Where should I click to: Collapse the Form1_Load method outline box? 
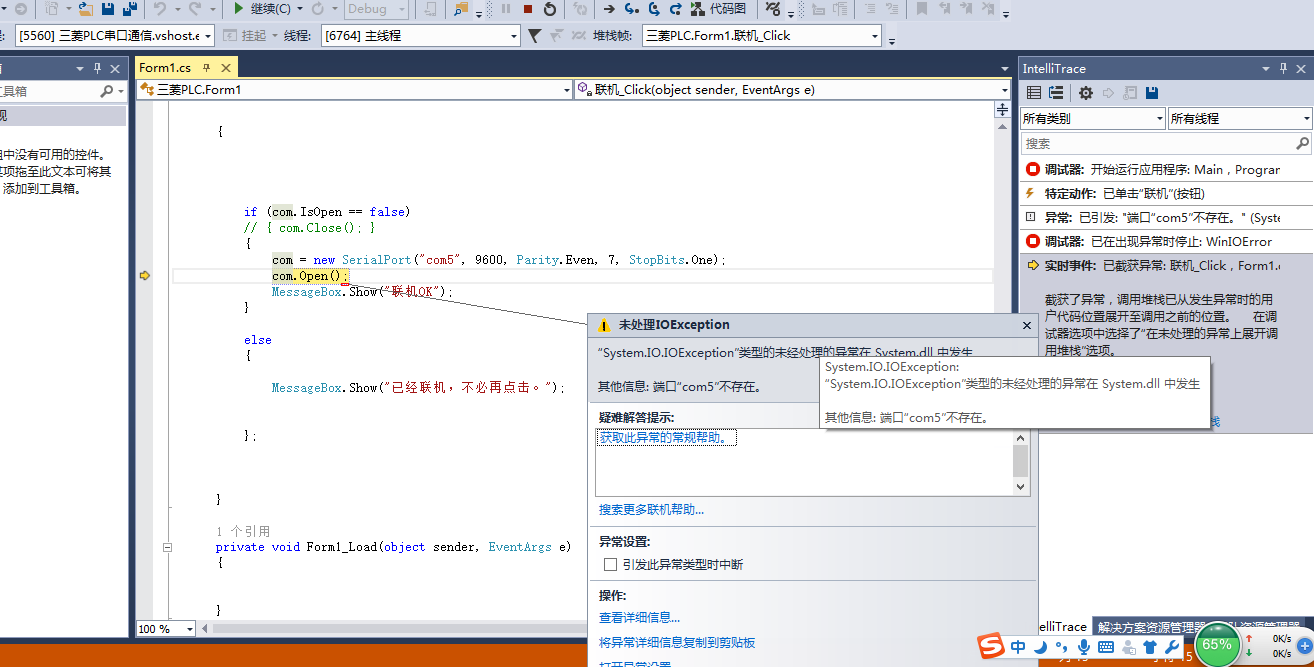pos(167,548)
